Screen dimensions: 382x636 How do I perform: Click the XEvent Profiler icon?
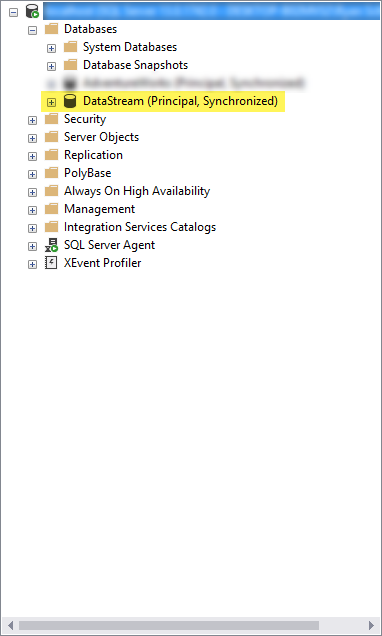[51, 263]
